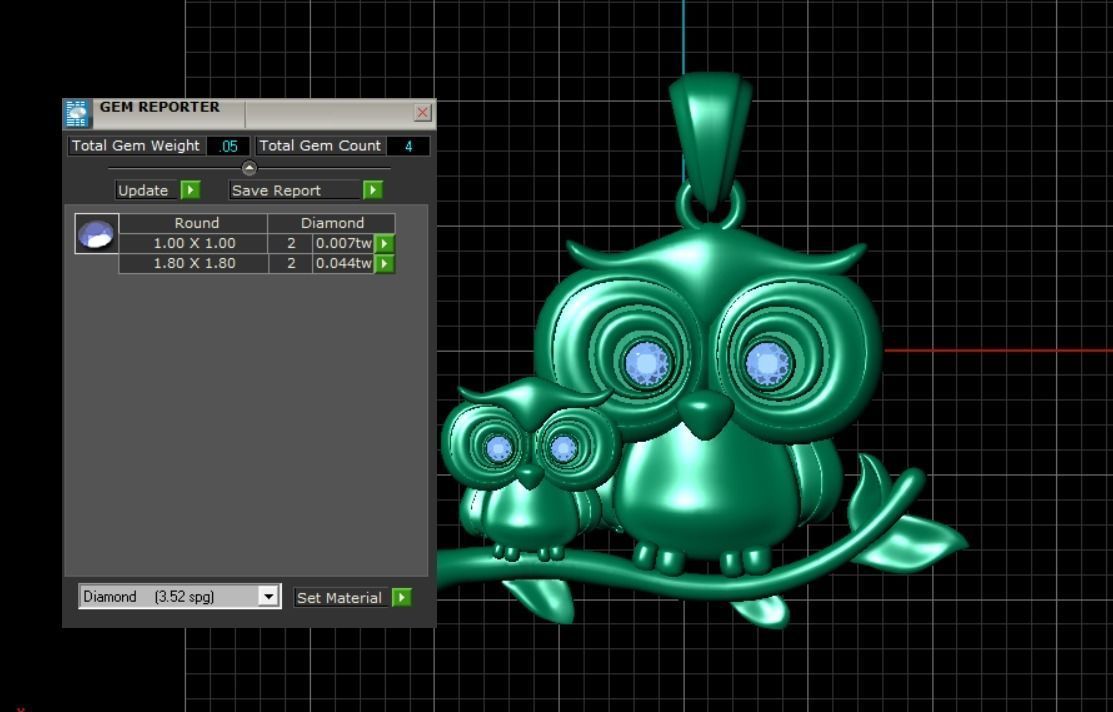Click the Gem Reporter panel icon
1113x712 pixels.
pos(77,113)
